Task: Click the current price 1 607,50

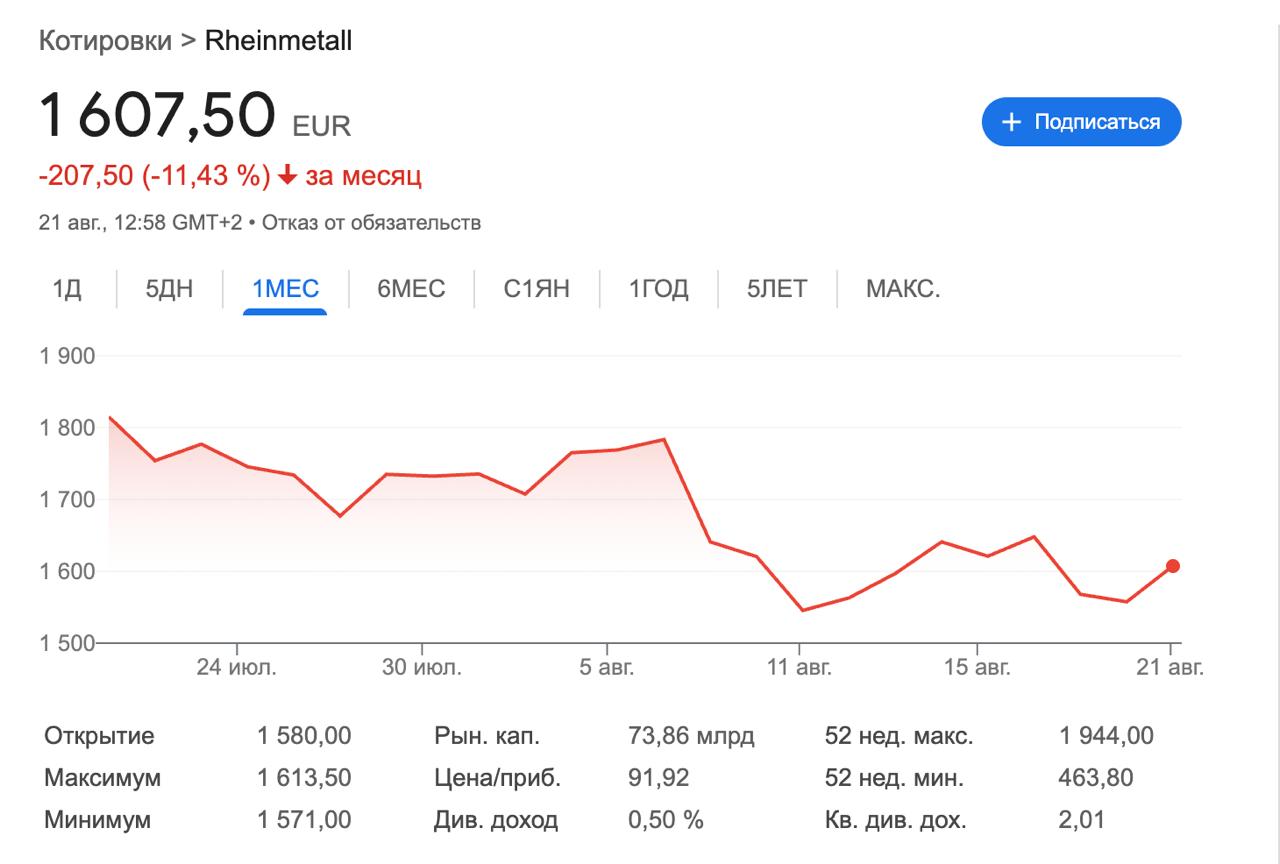Action: (156, 116)
